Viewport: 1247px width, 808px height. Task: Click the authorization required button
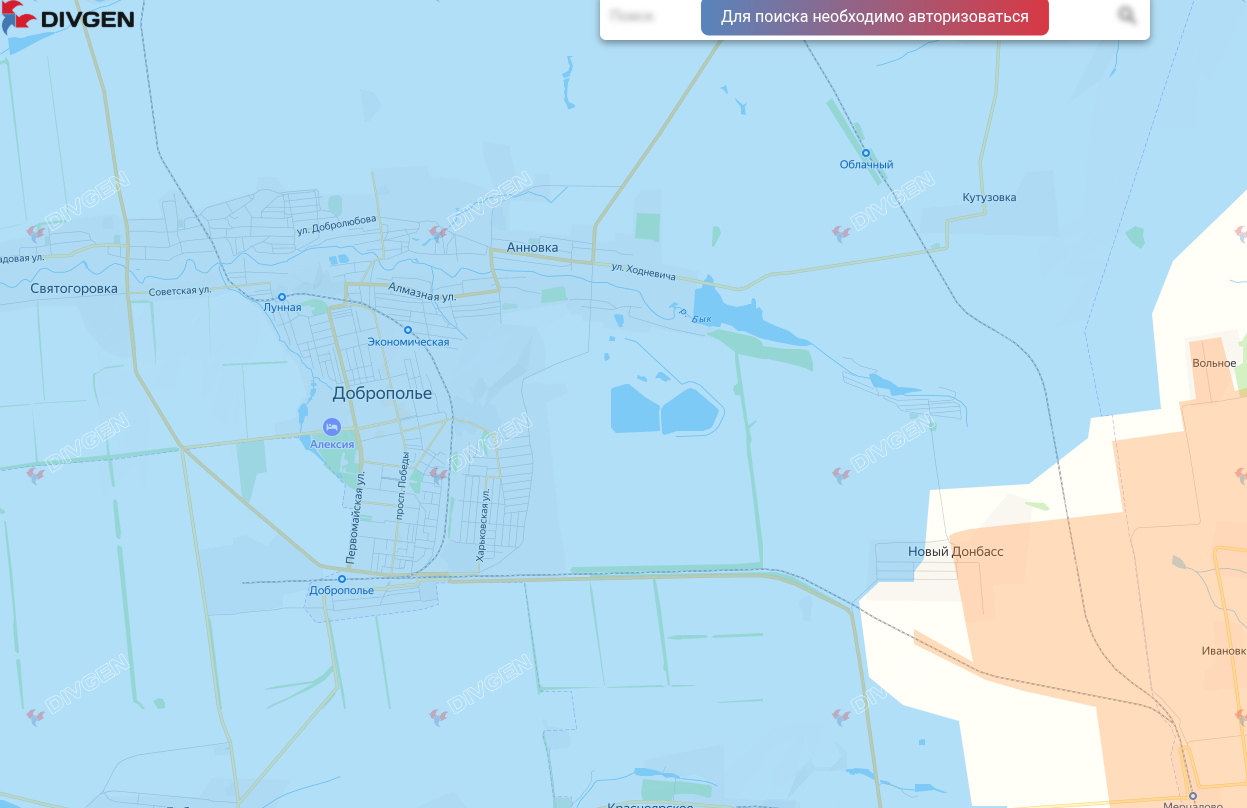(x=875, y=17)
